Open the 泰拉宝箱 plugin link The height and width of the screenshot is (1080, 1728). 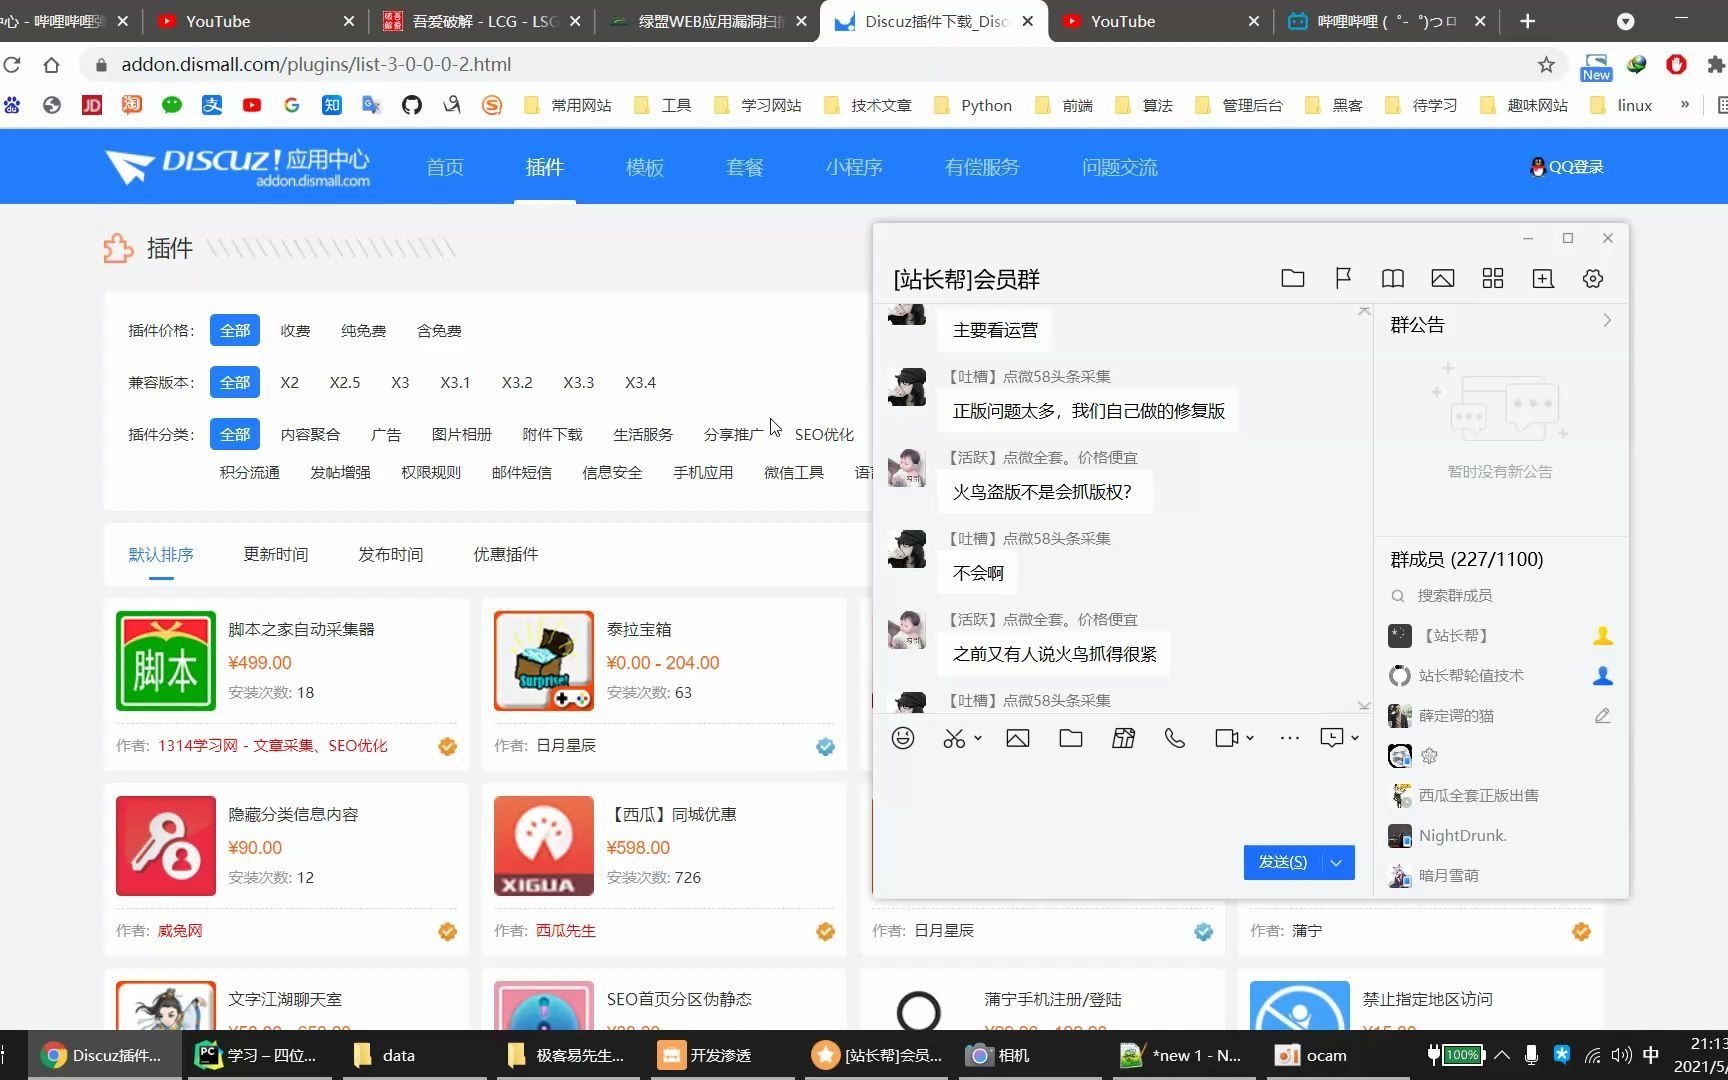[x=639, y=630]
